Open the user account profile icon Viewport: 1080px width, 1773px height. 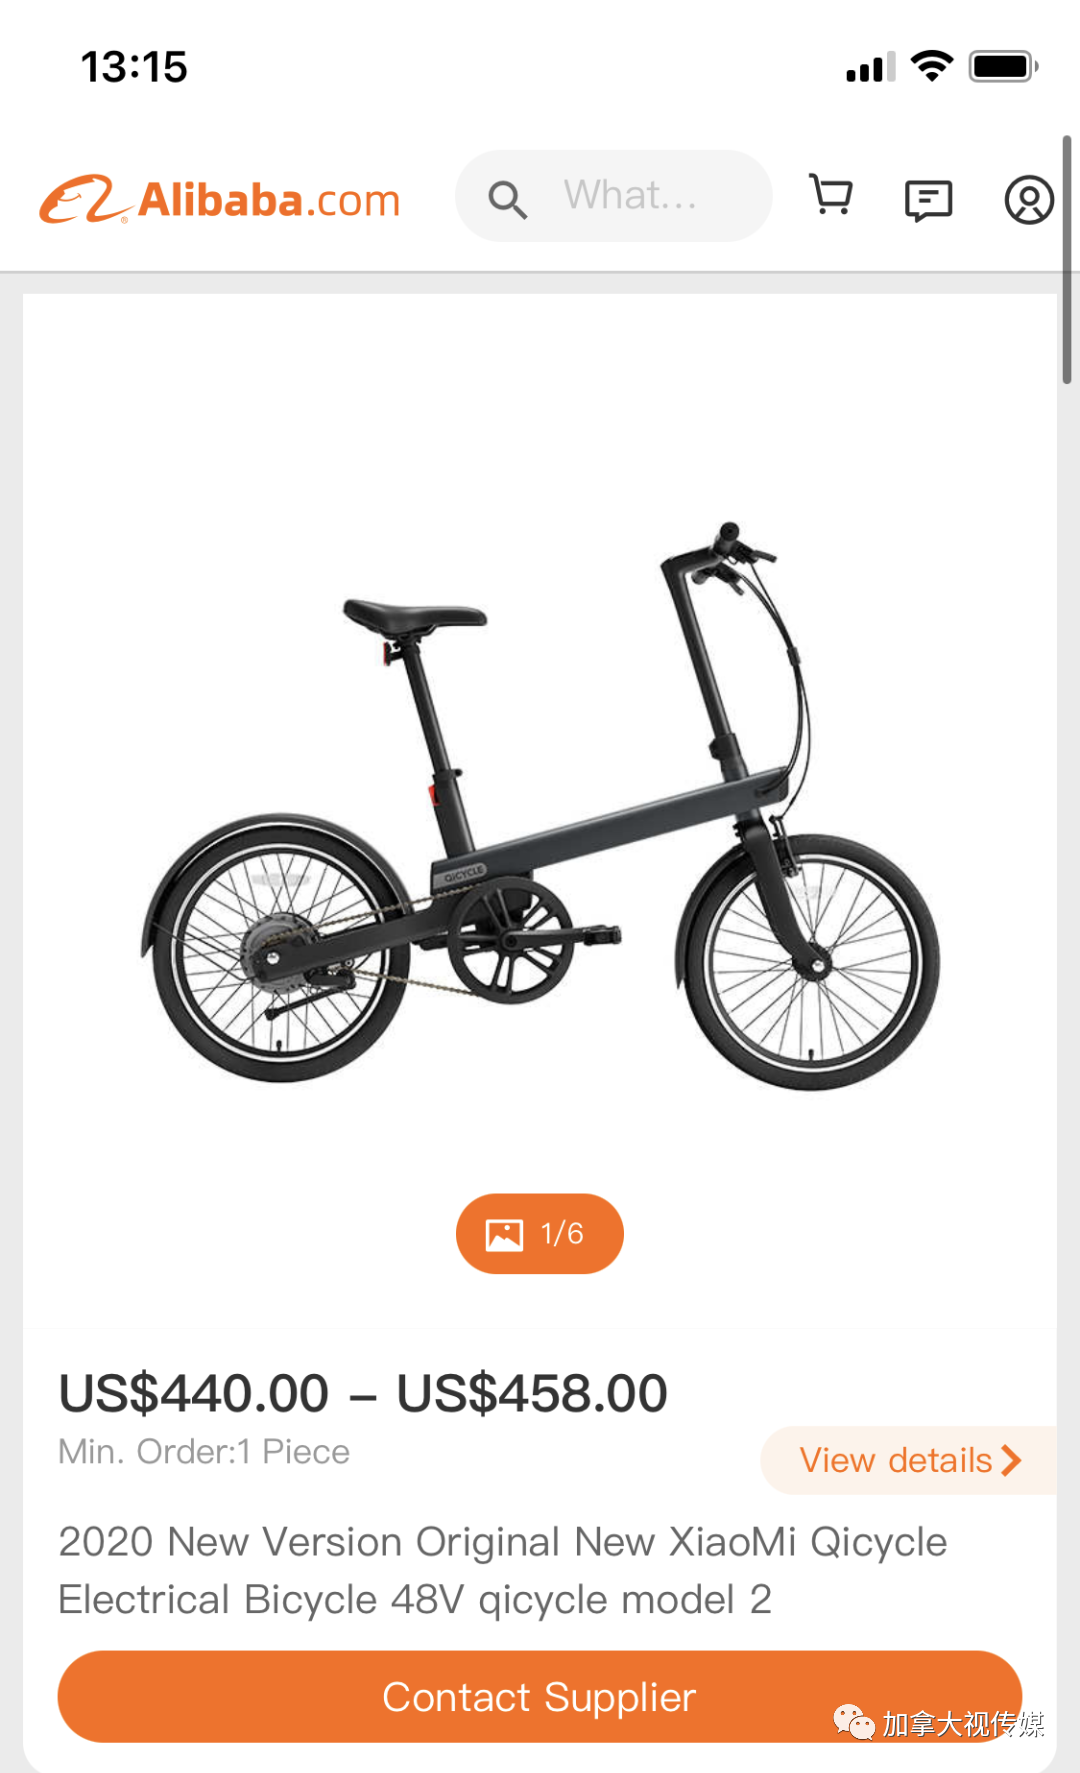(1029, 200)
